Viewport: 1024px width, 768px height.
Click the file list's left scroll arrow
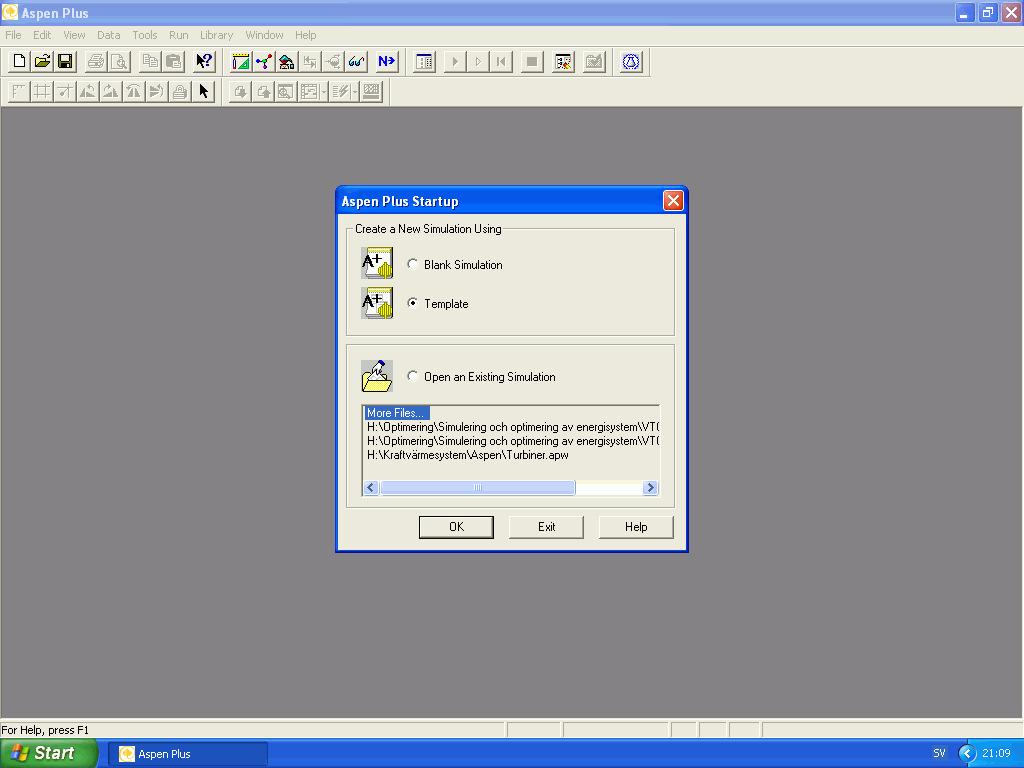[x=371, y=487]
